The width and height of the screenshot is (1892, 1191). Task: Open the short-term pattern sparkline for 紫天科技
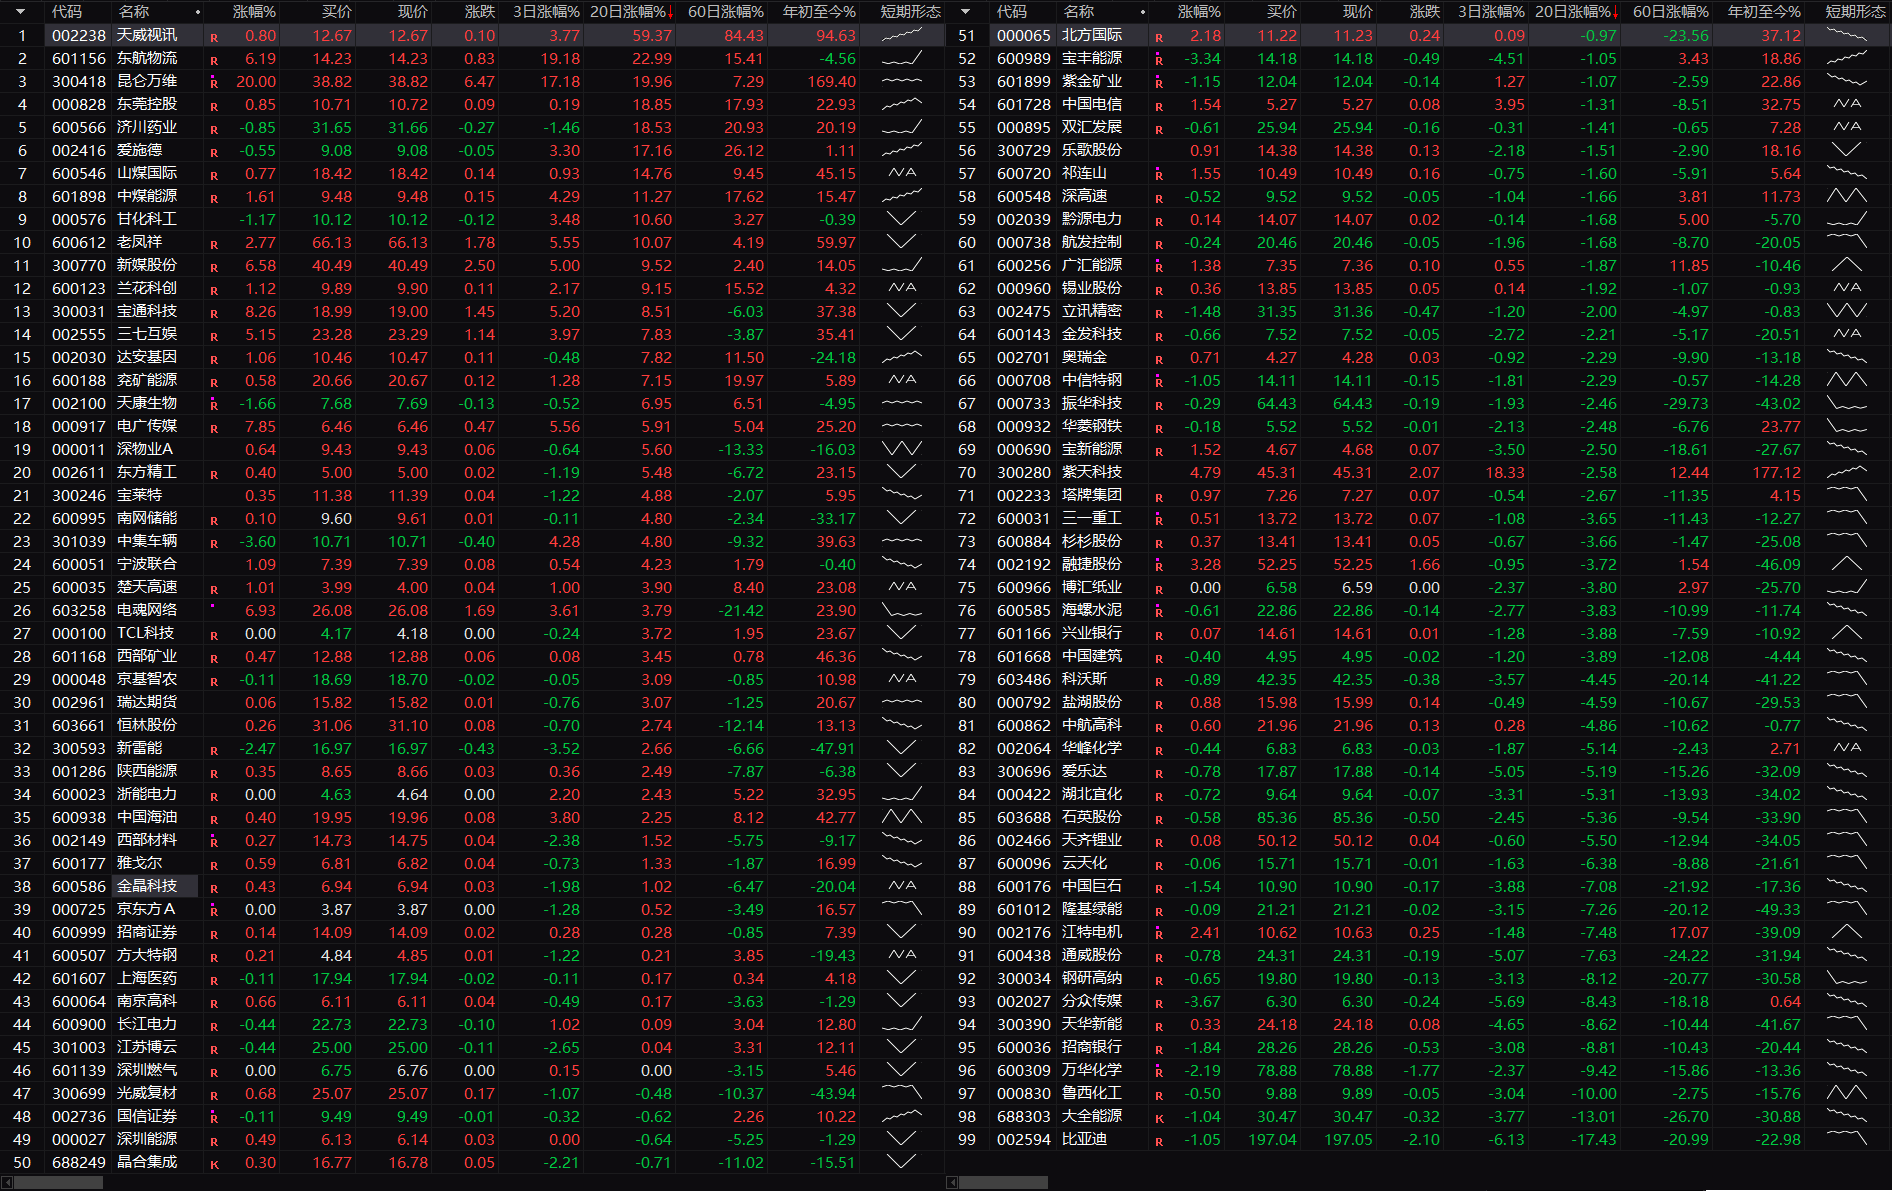(1847, 472)
